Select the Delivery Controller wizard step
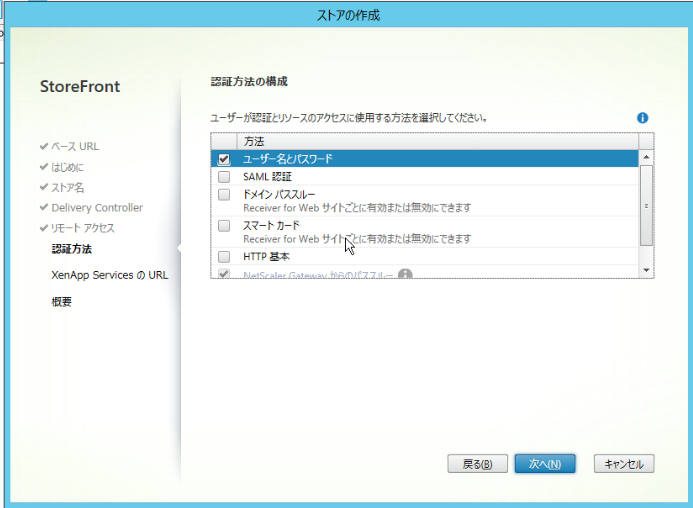Screen dimensions: 693x508 click(97, 208)
